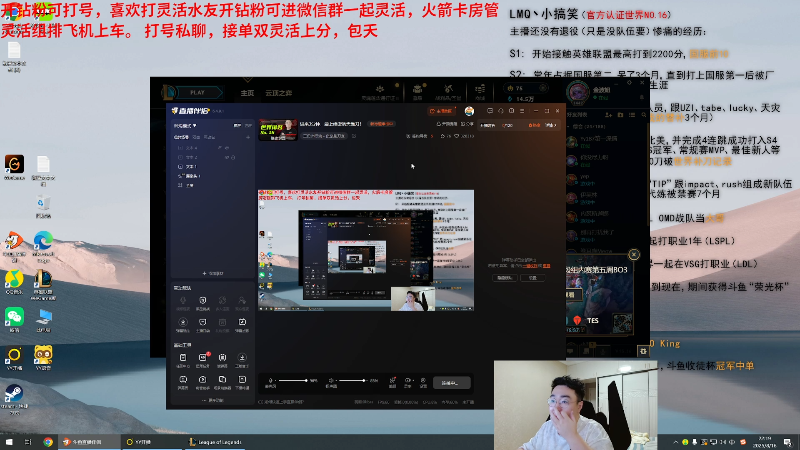Screen dimensions: 800x450
Task: Open settings icon next to stop-stream button
Action: pos(423,383)
